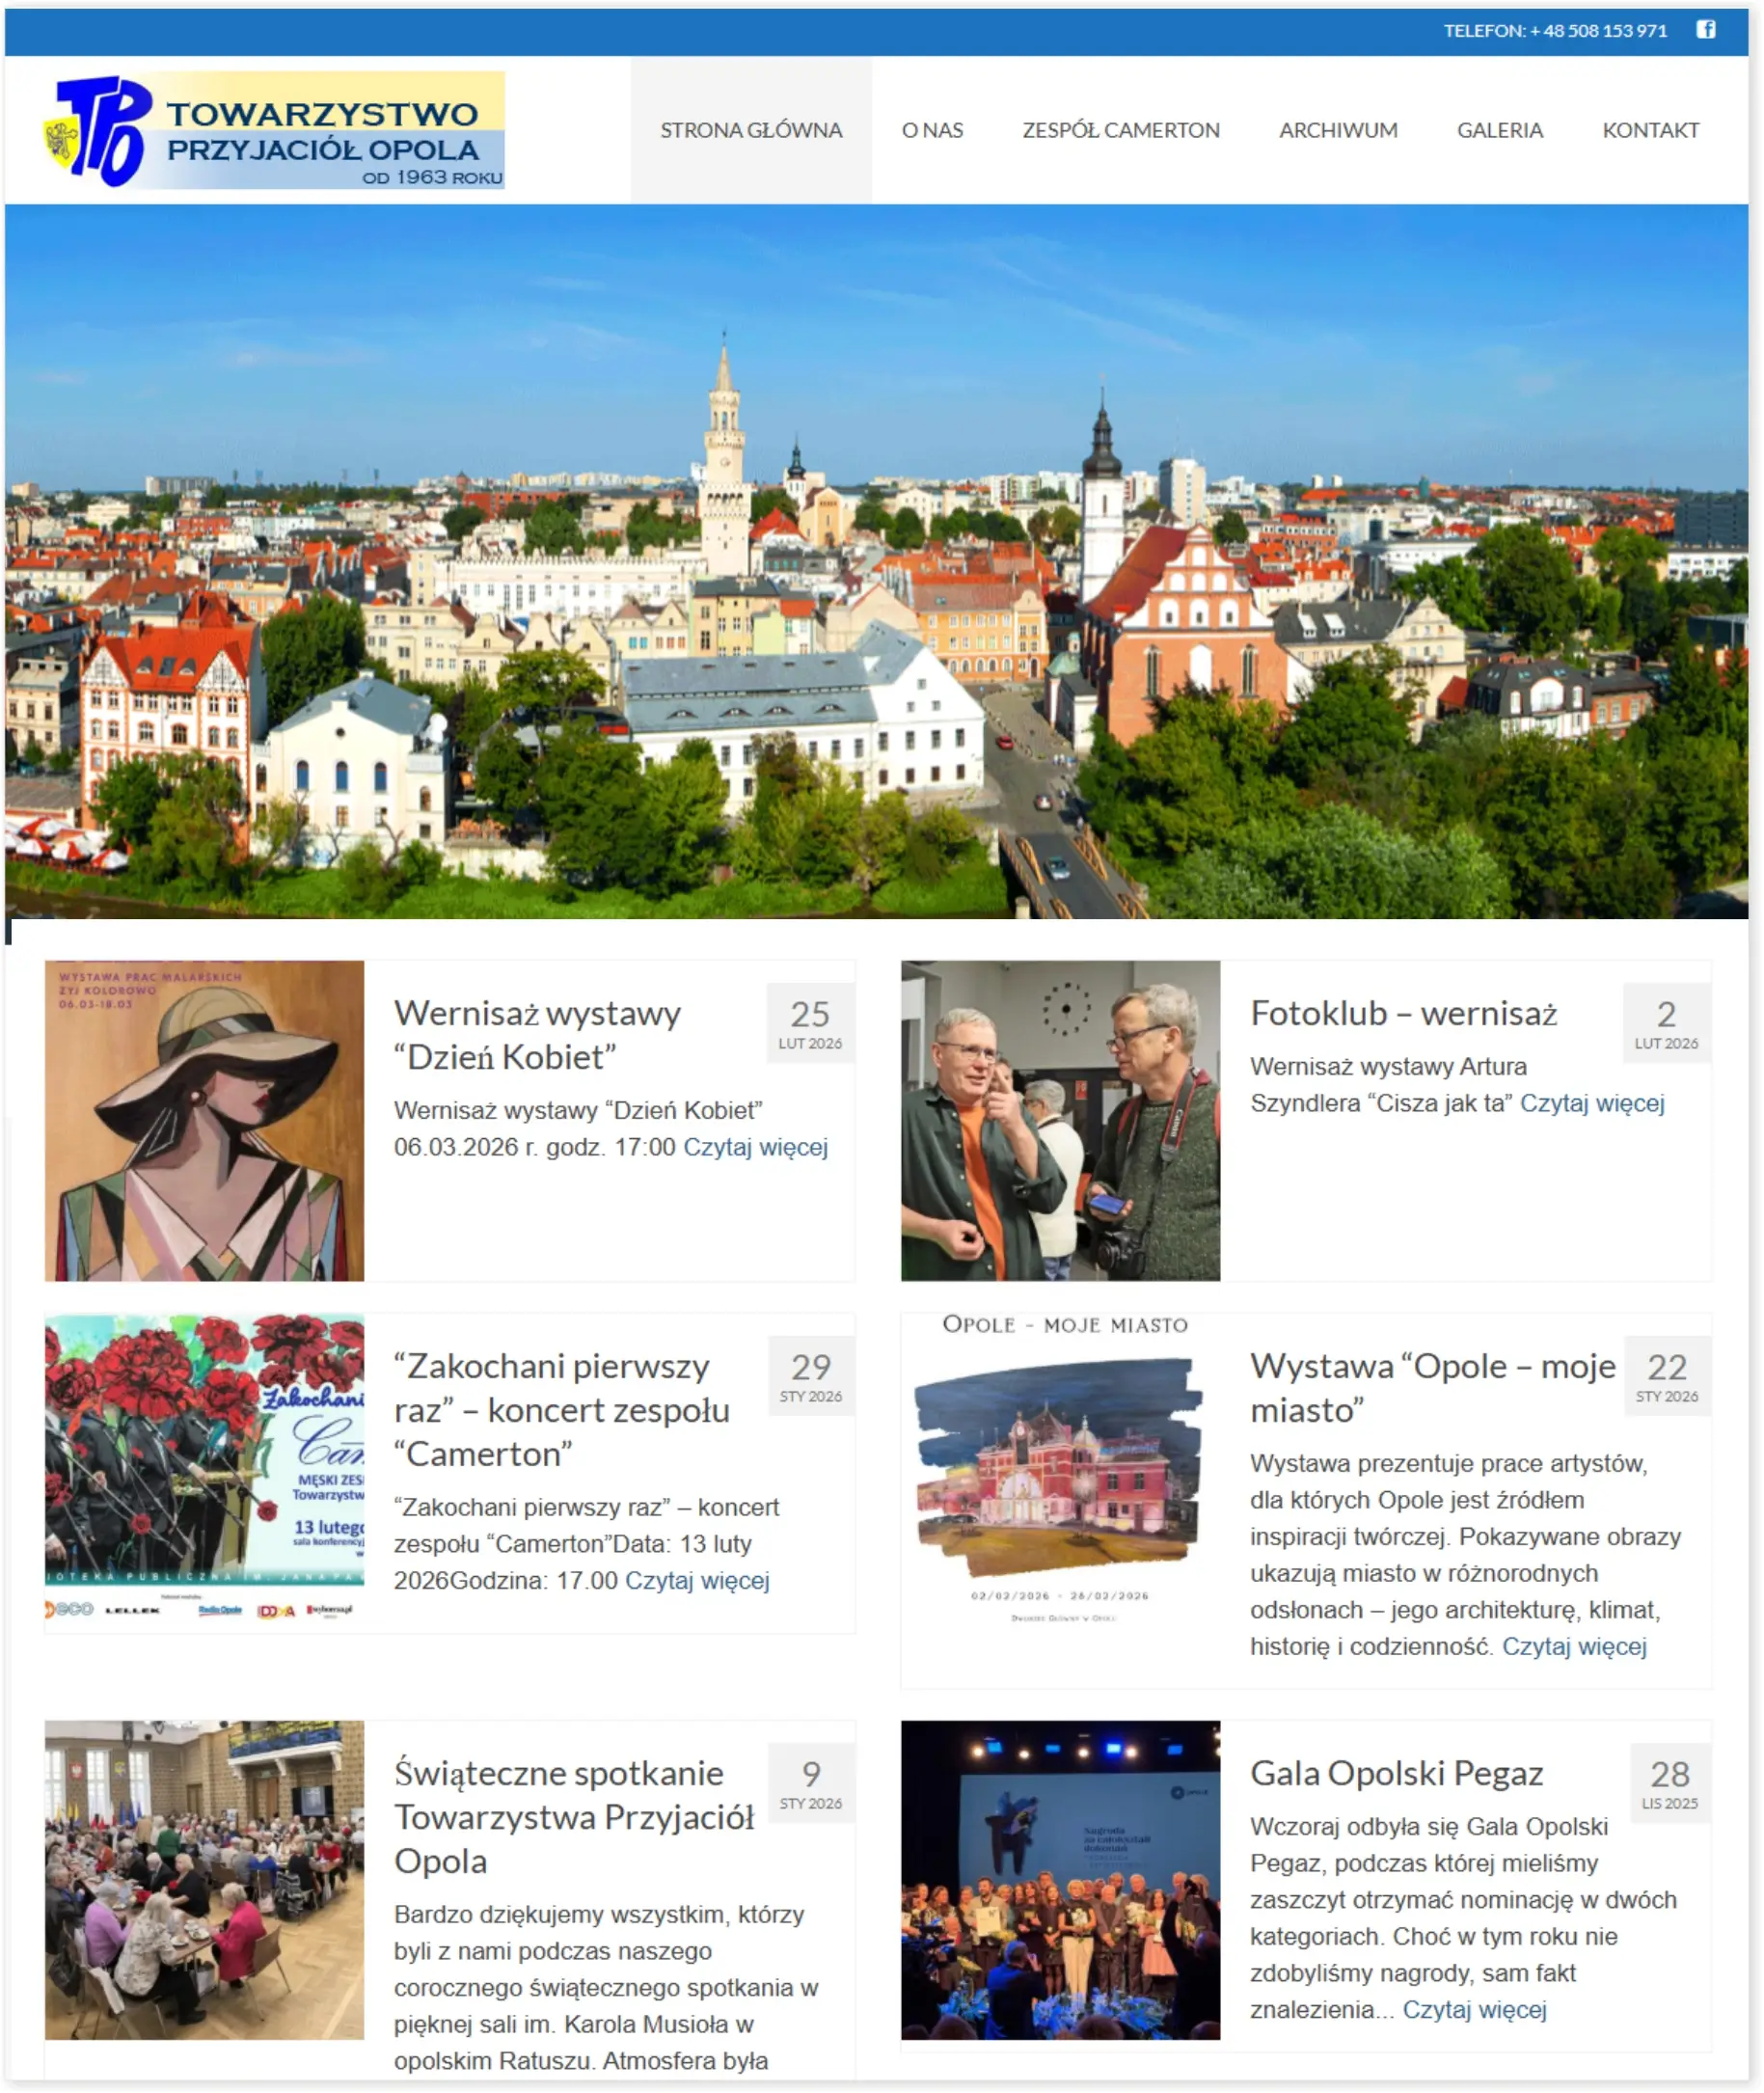The width and height of the screenshot is (1764, 2093).
Task: Click excerpt beginning 'Wczoraj odbyła się Gala'
Action: [1463, 1917]
